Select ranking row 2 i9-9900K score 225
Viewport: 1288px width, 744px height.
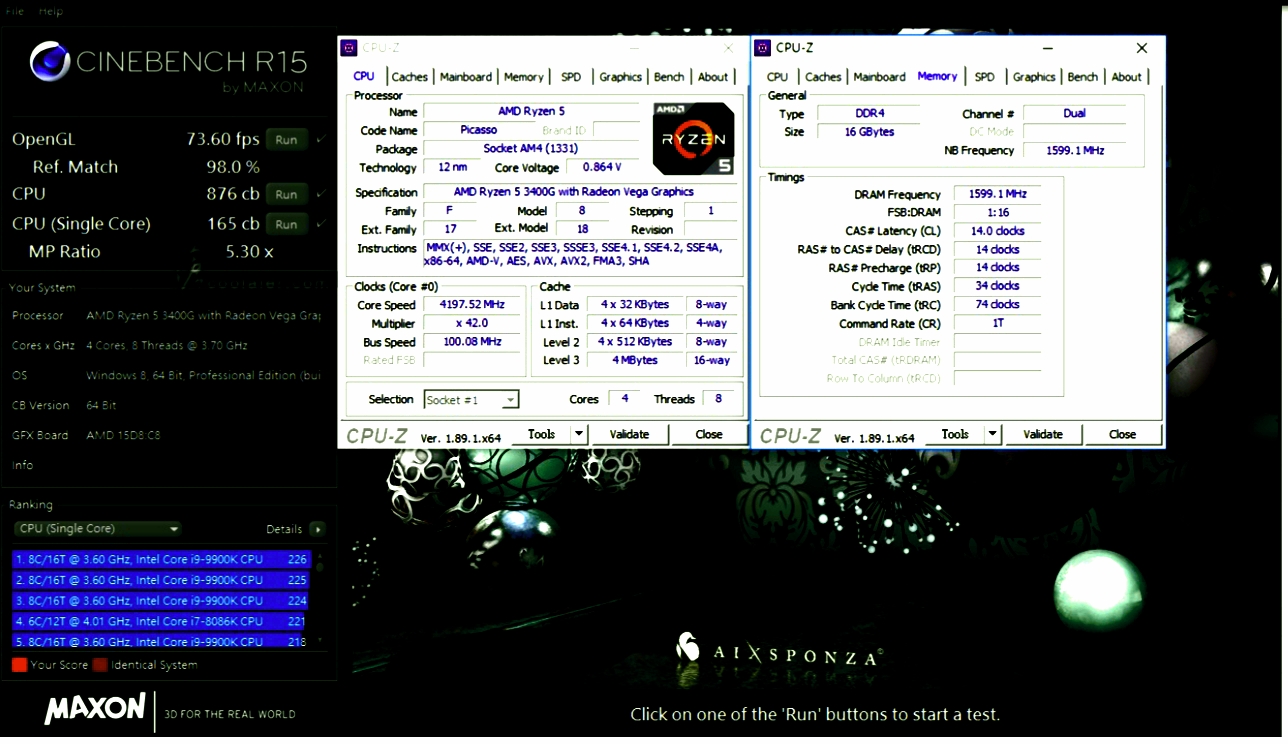coord(161,580)
